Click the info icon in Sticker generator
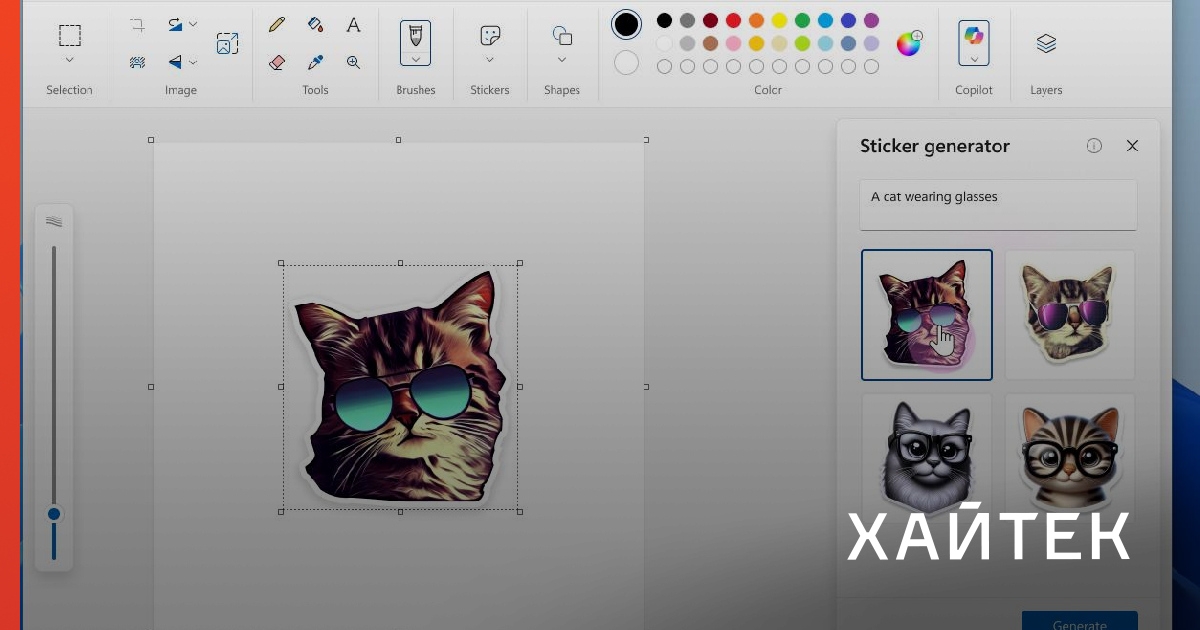 tap(1094, 146)
